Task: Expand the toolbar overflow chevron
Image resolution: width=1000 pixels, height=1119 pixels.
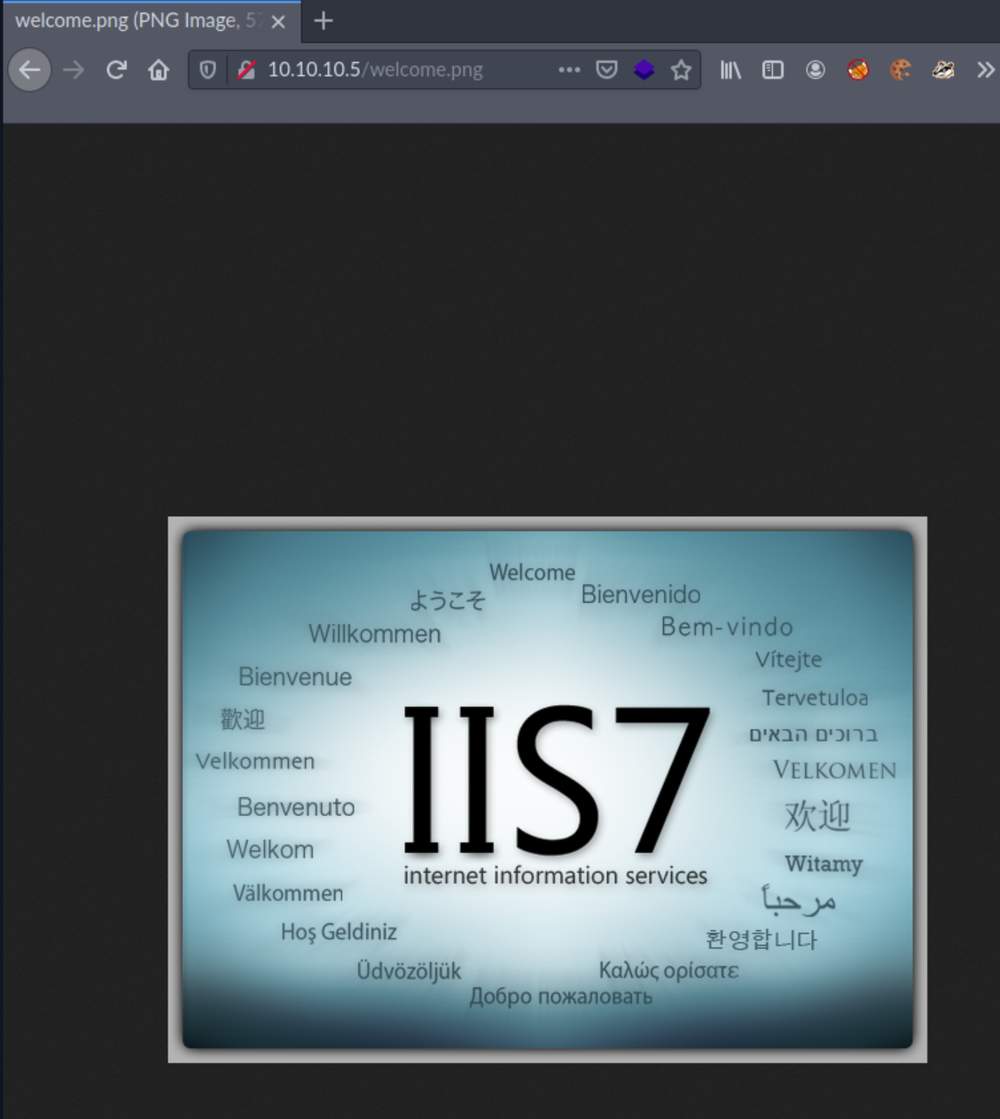Action: coord(986,70)
